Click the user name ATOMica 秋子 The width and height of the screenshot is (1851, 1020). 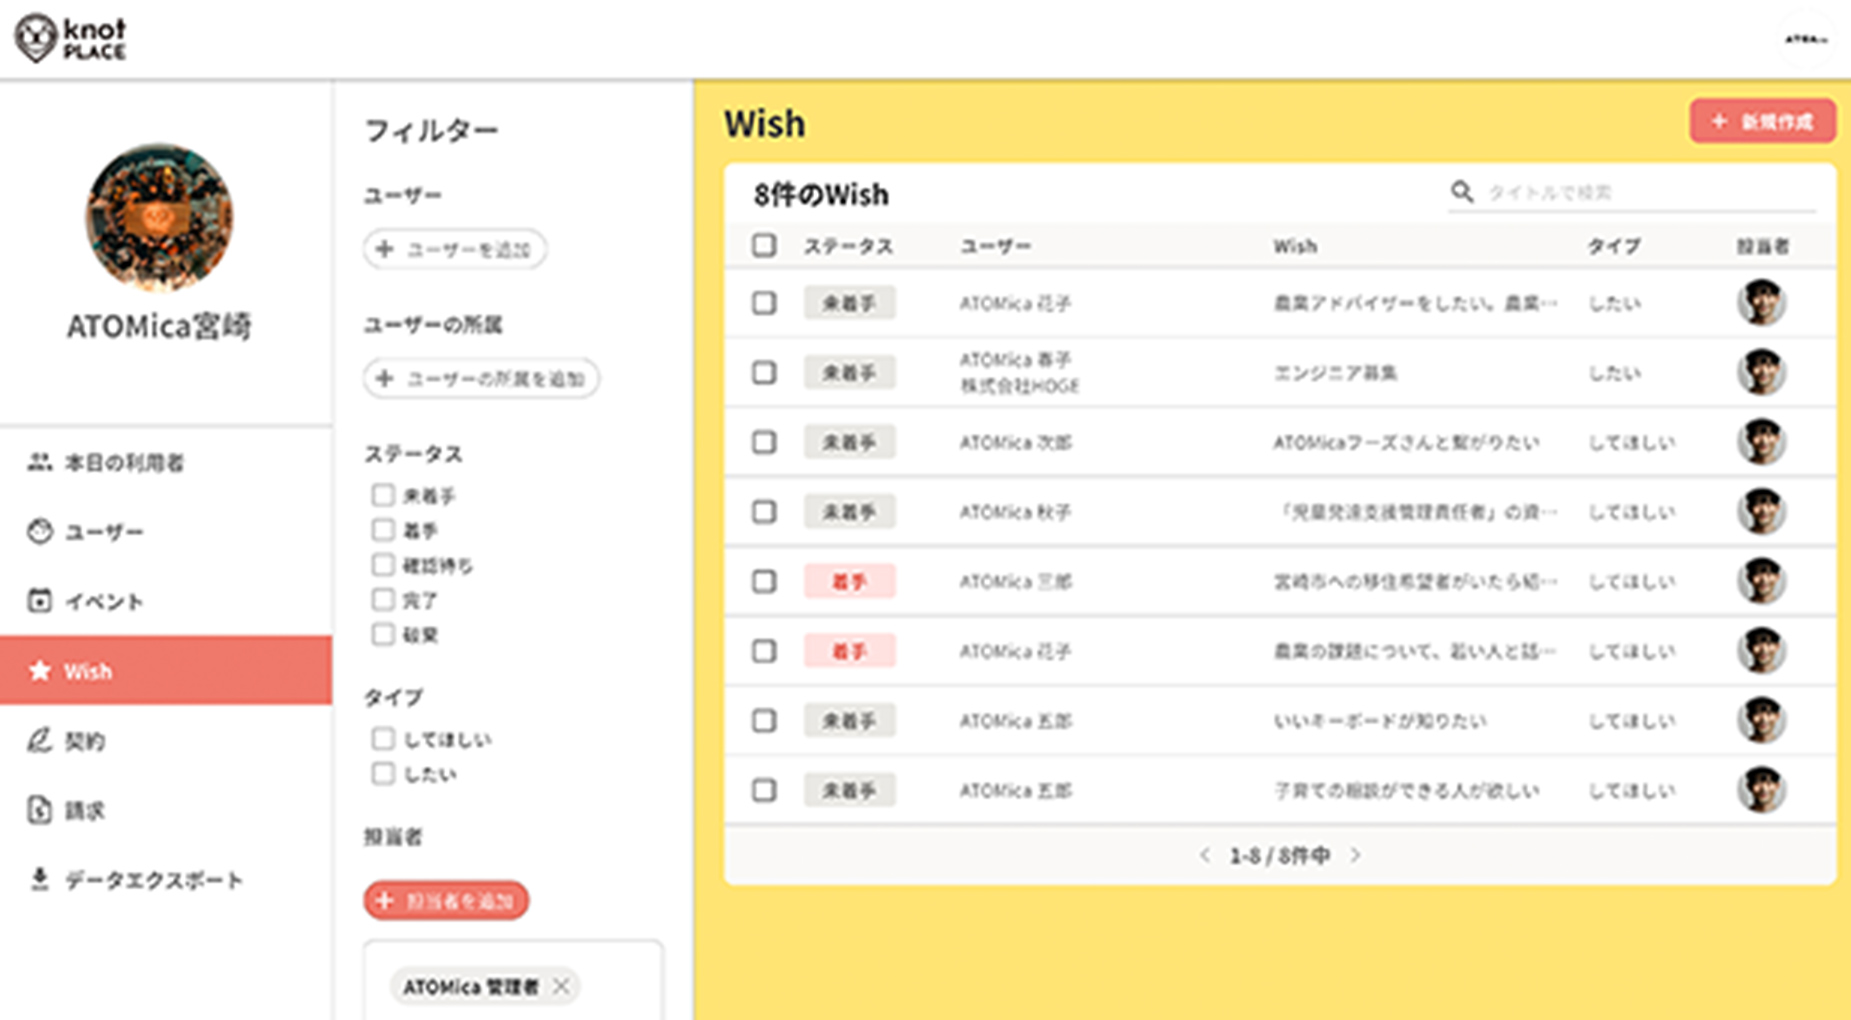point(1015,512)
